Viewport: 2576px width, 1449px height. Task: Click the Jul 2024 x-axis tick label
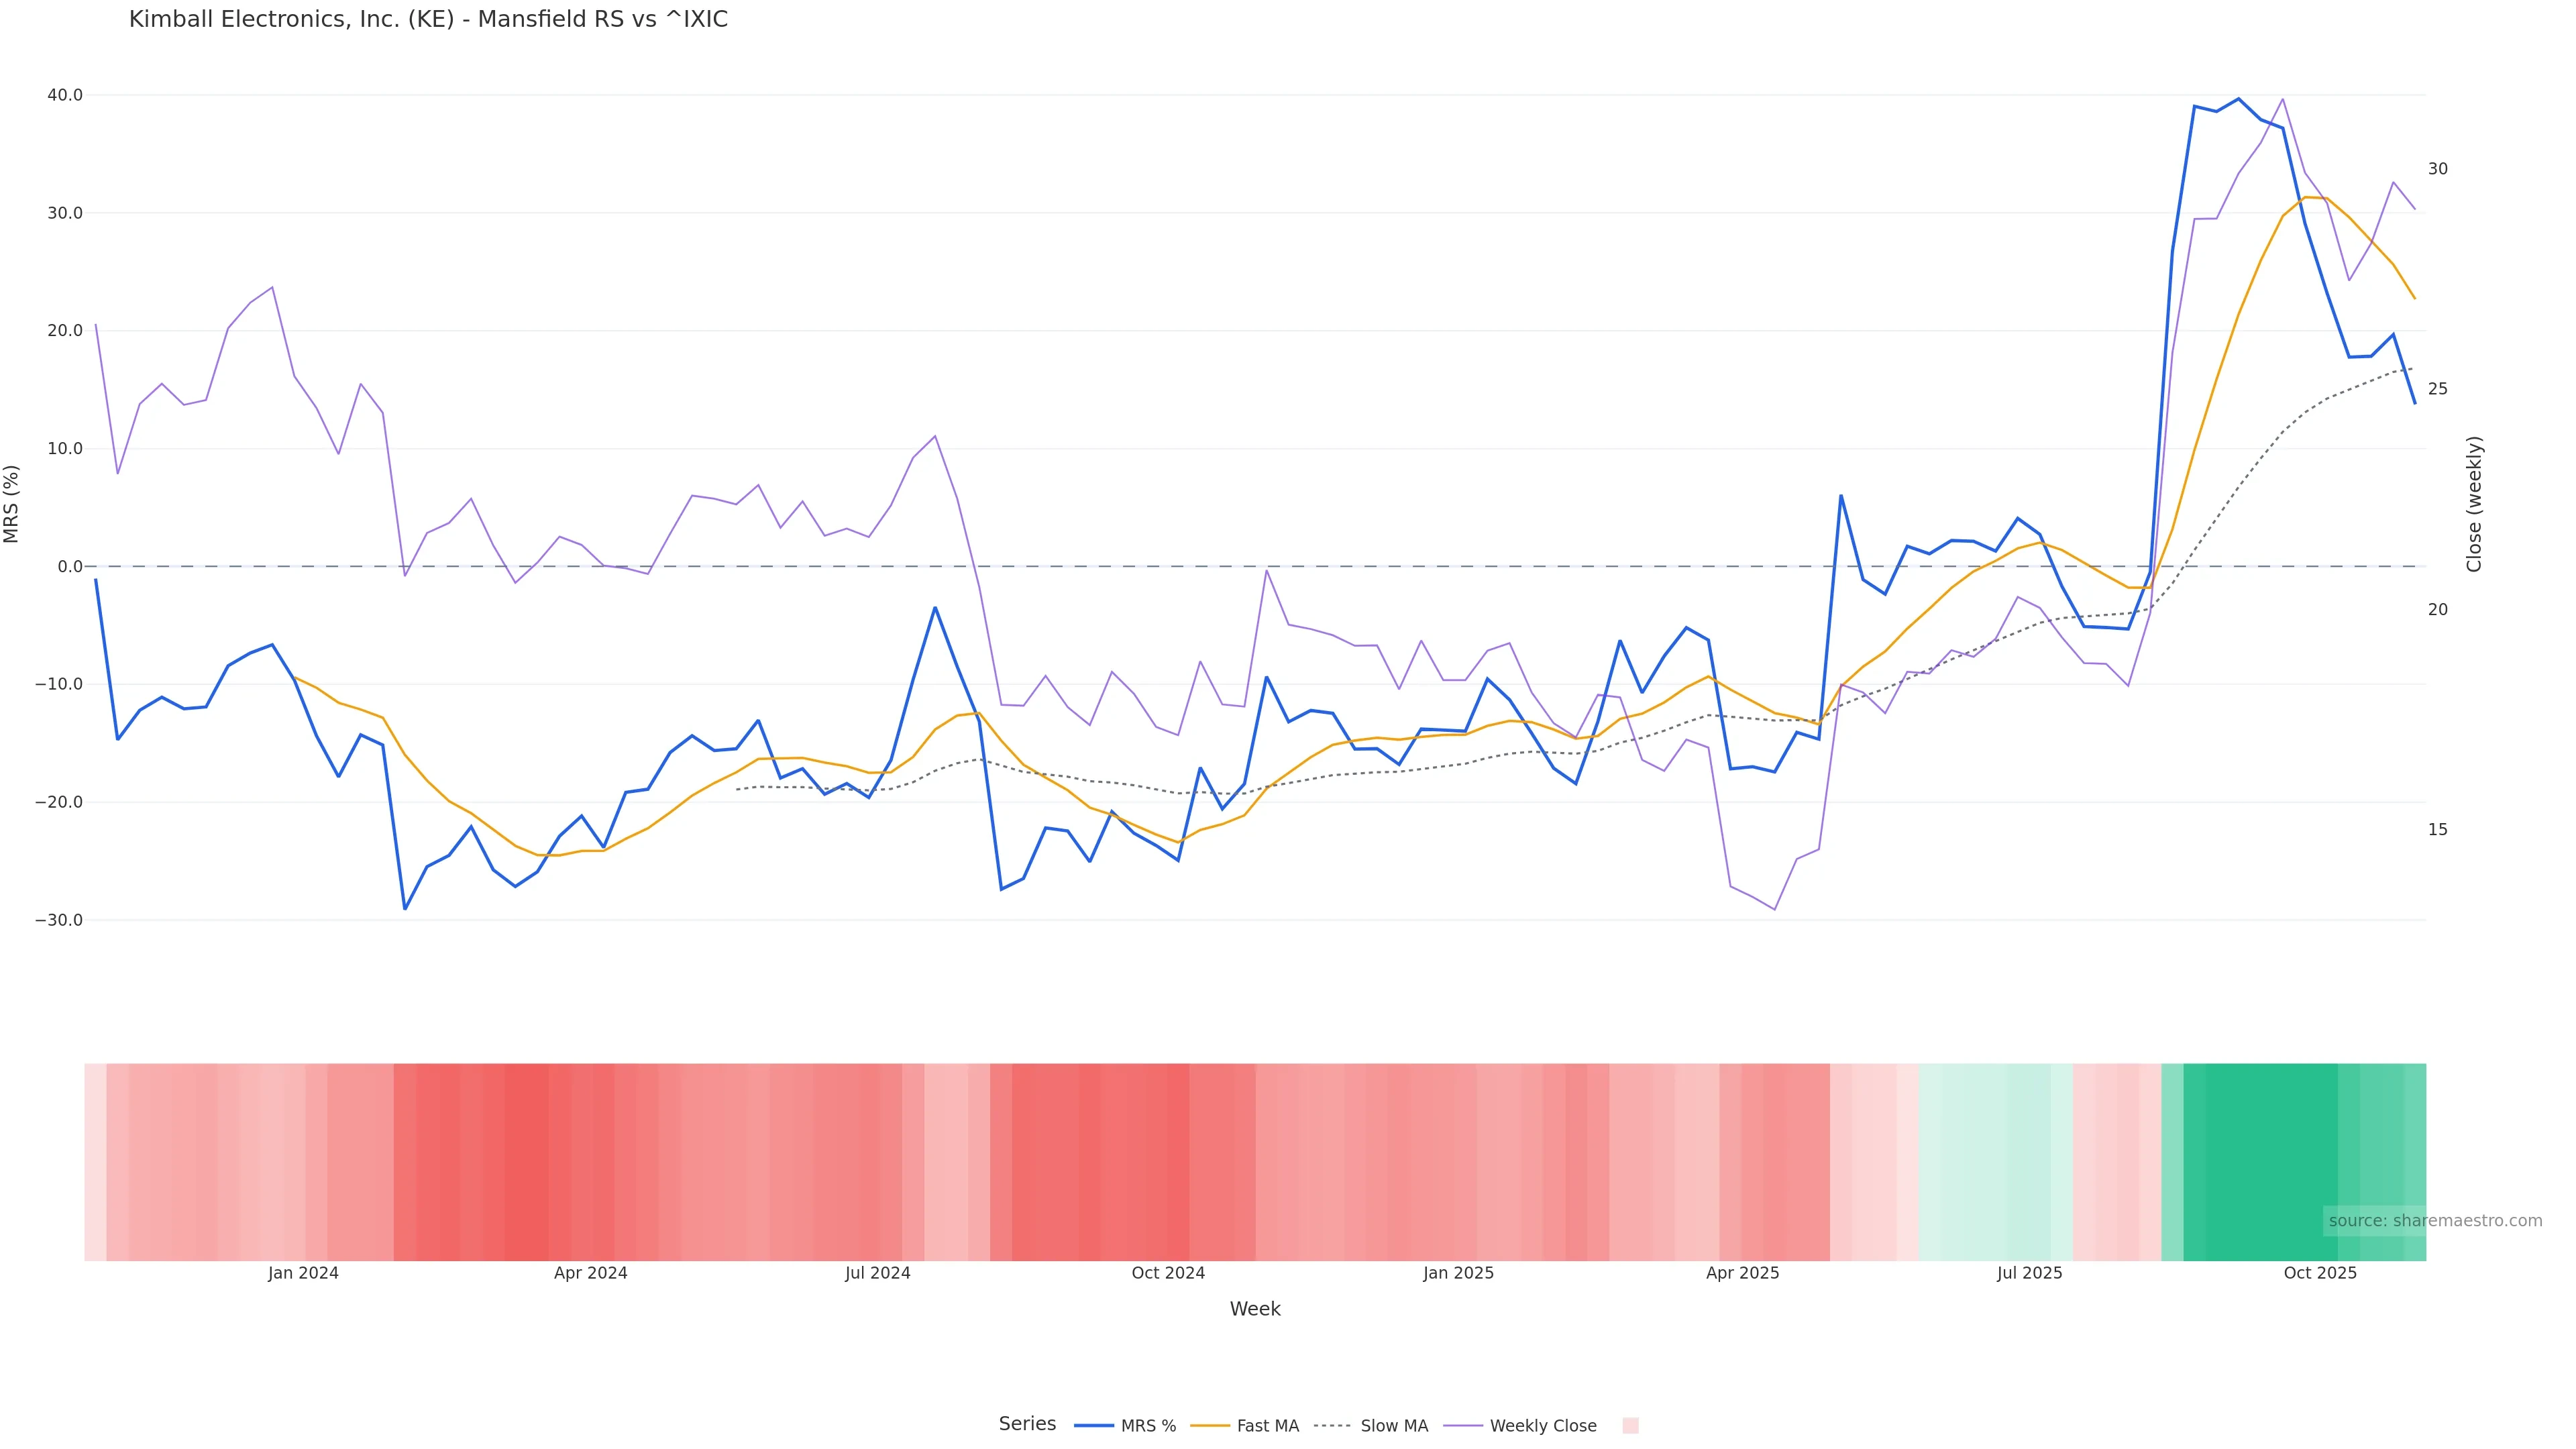[877, 1273]
